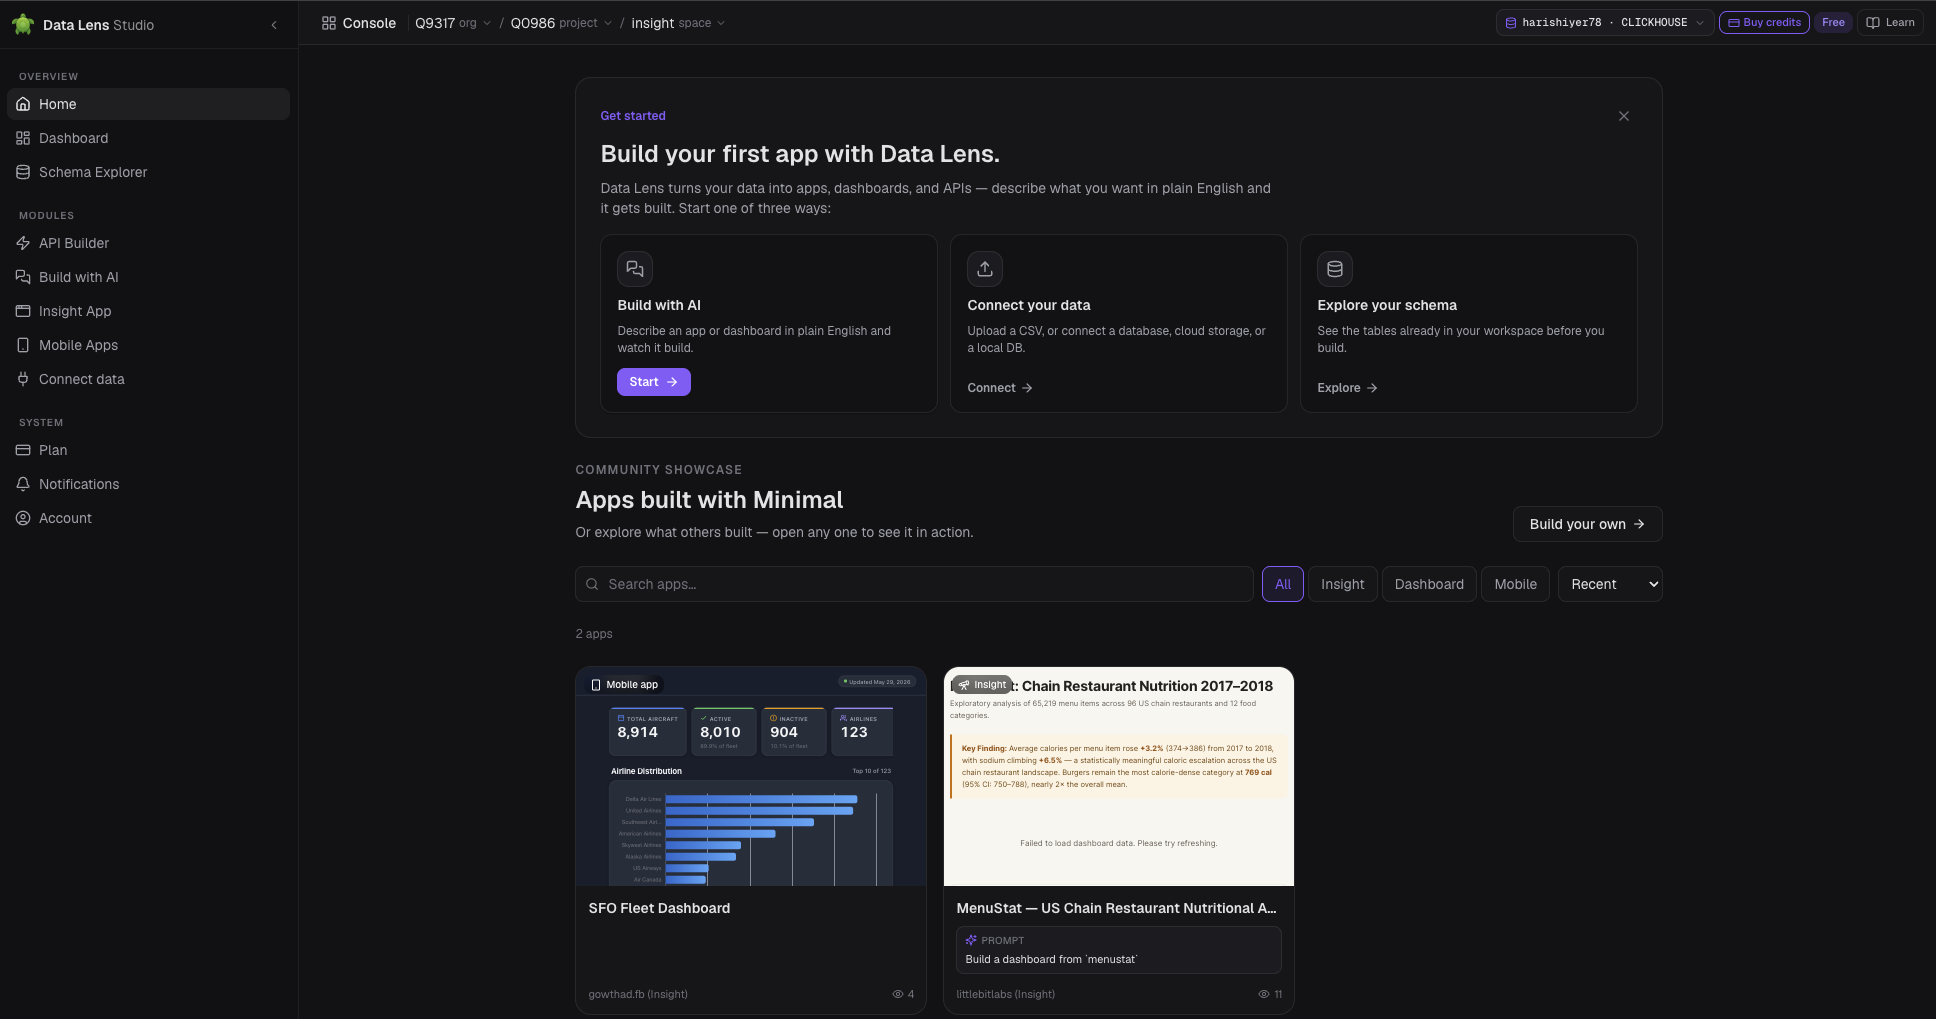Viewport: 1936px width, 1019px height.
Task: Click the Connect your data upload icon
Action: coord(985,269)
